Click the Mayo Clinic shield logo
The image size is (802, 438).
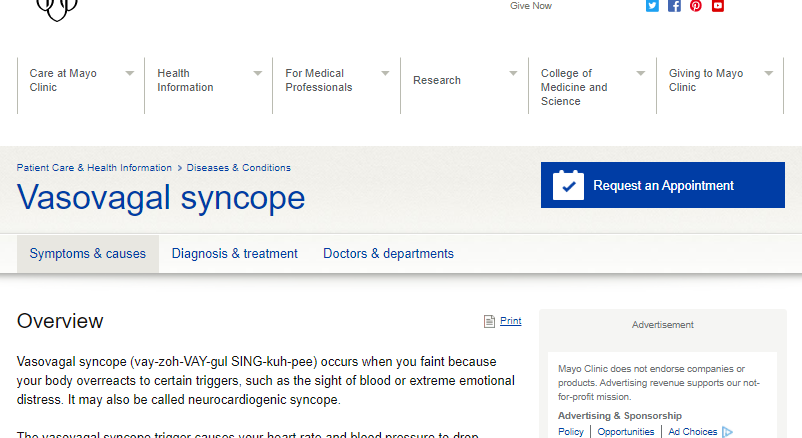(57, 9)
